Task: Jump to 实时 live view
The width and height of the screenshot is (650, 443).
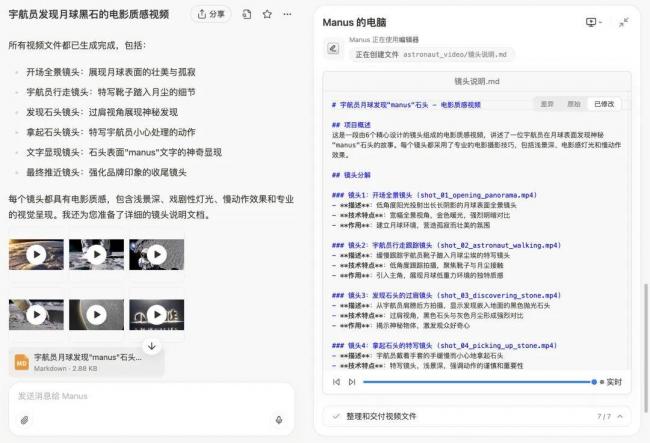Action: [613, 381]
